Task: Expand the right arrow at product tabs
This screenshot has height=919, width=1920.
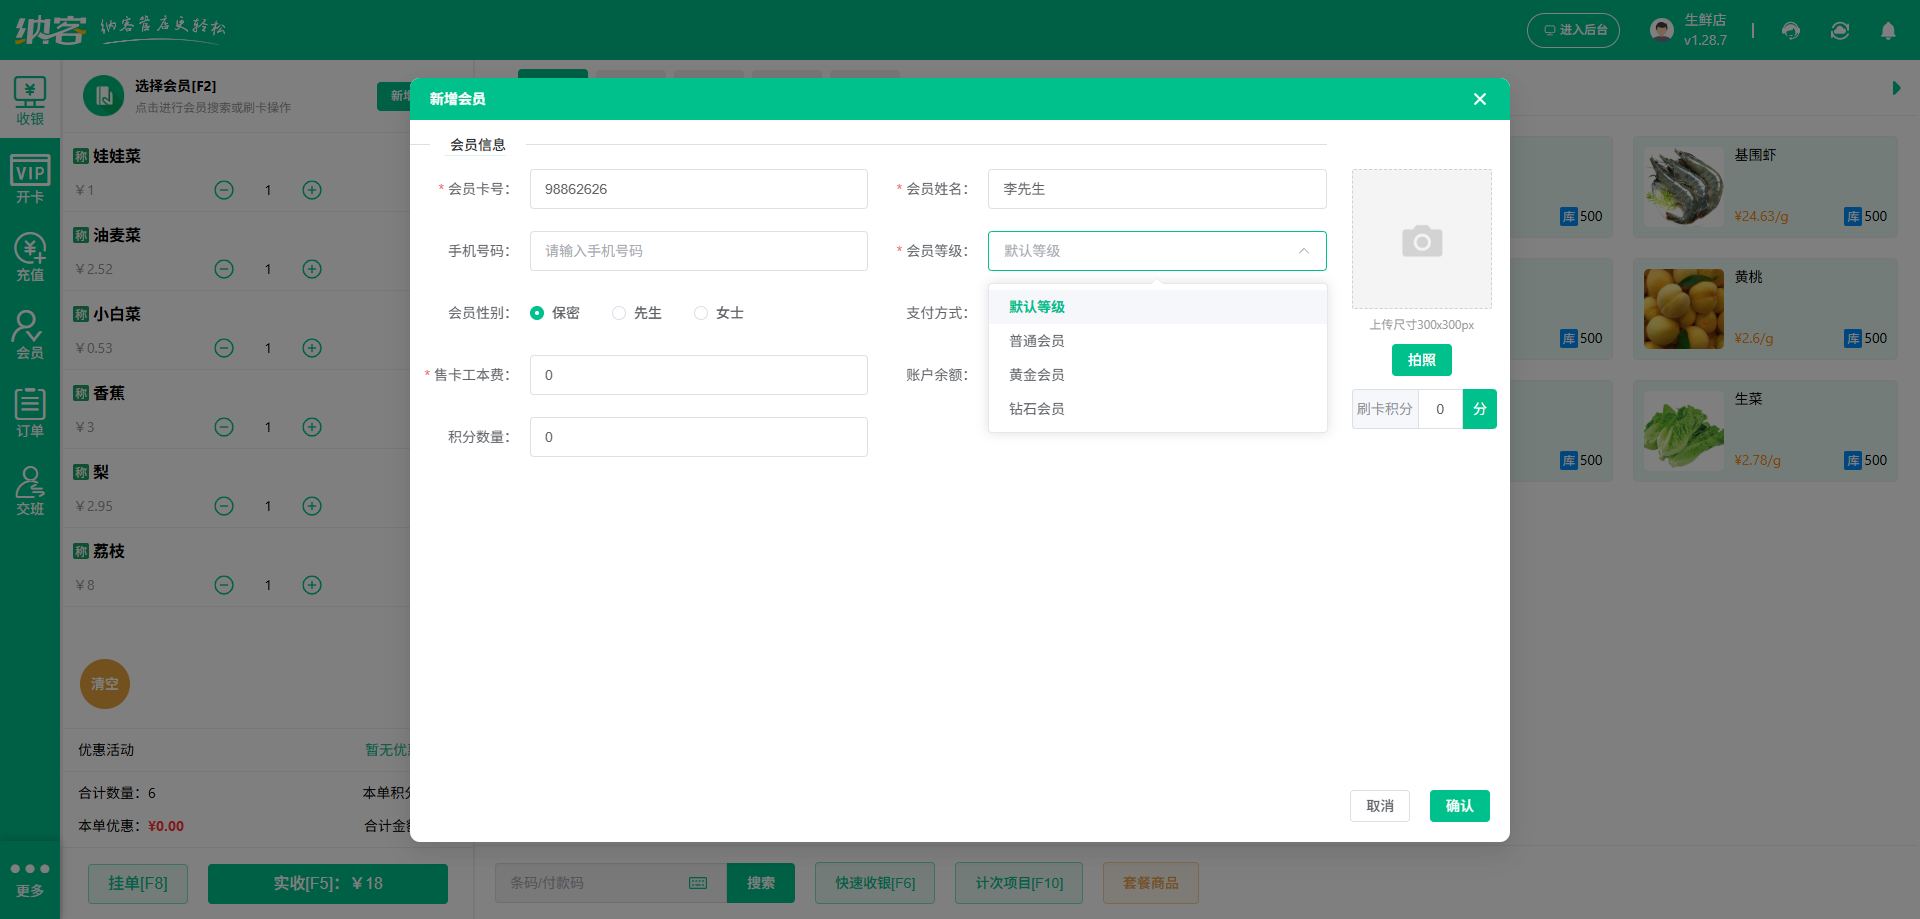Action: (x=1896, y=88)
